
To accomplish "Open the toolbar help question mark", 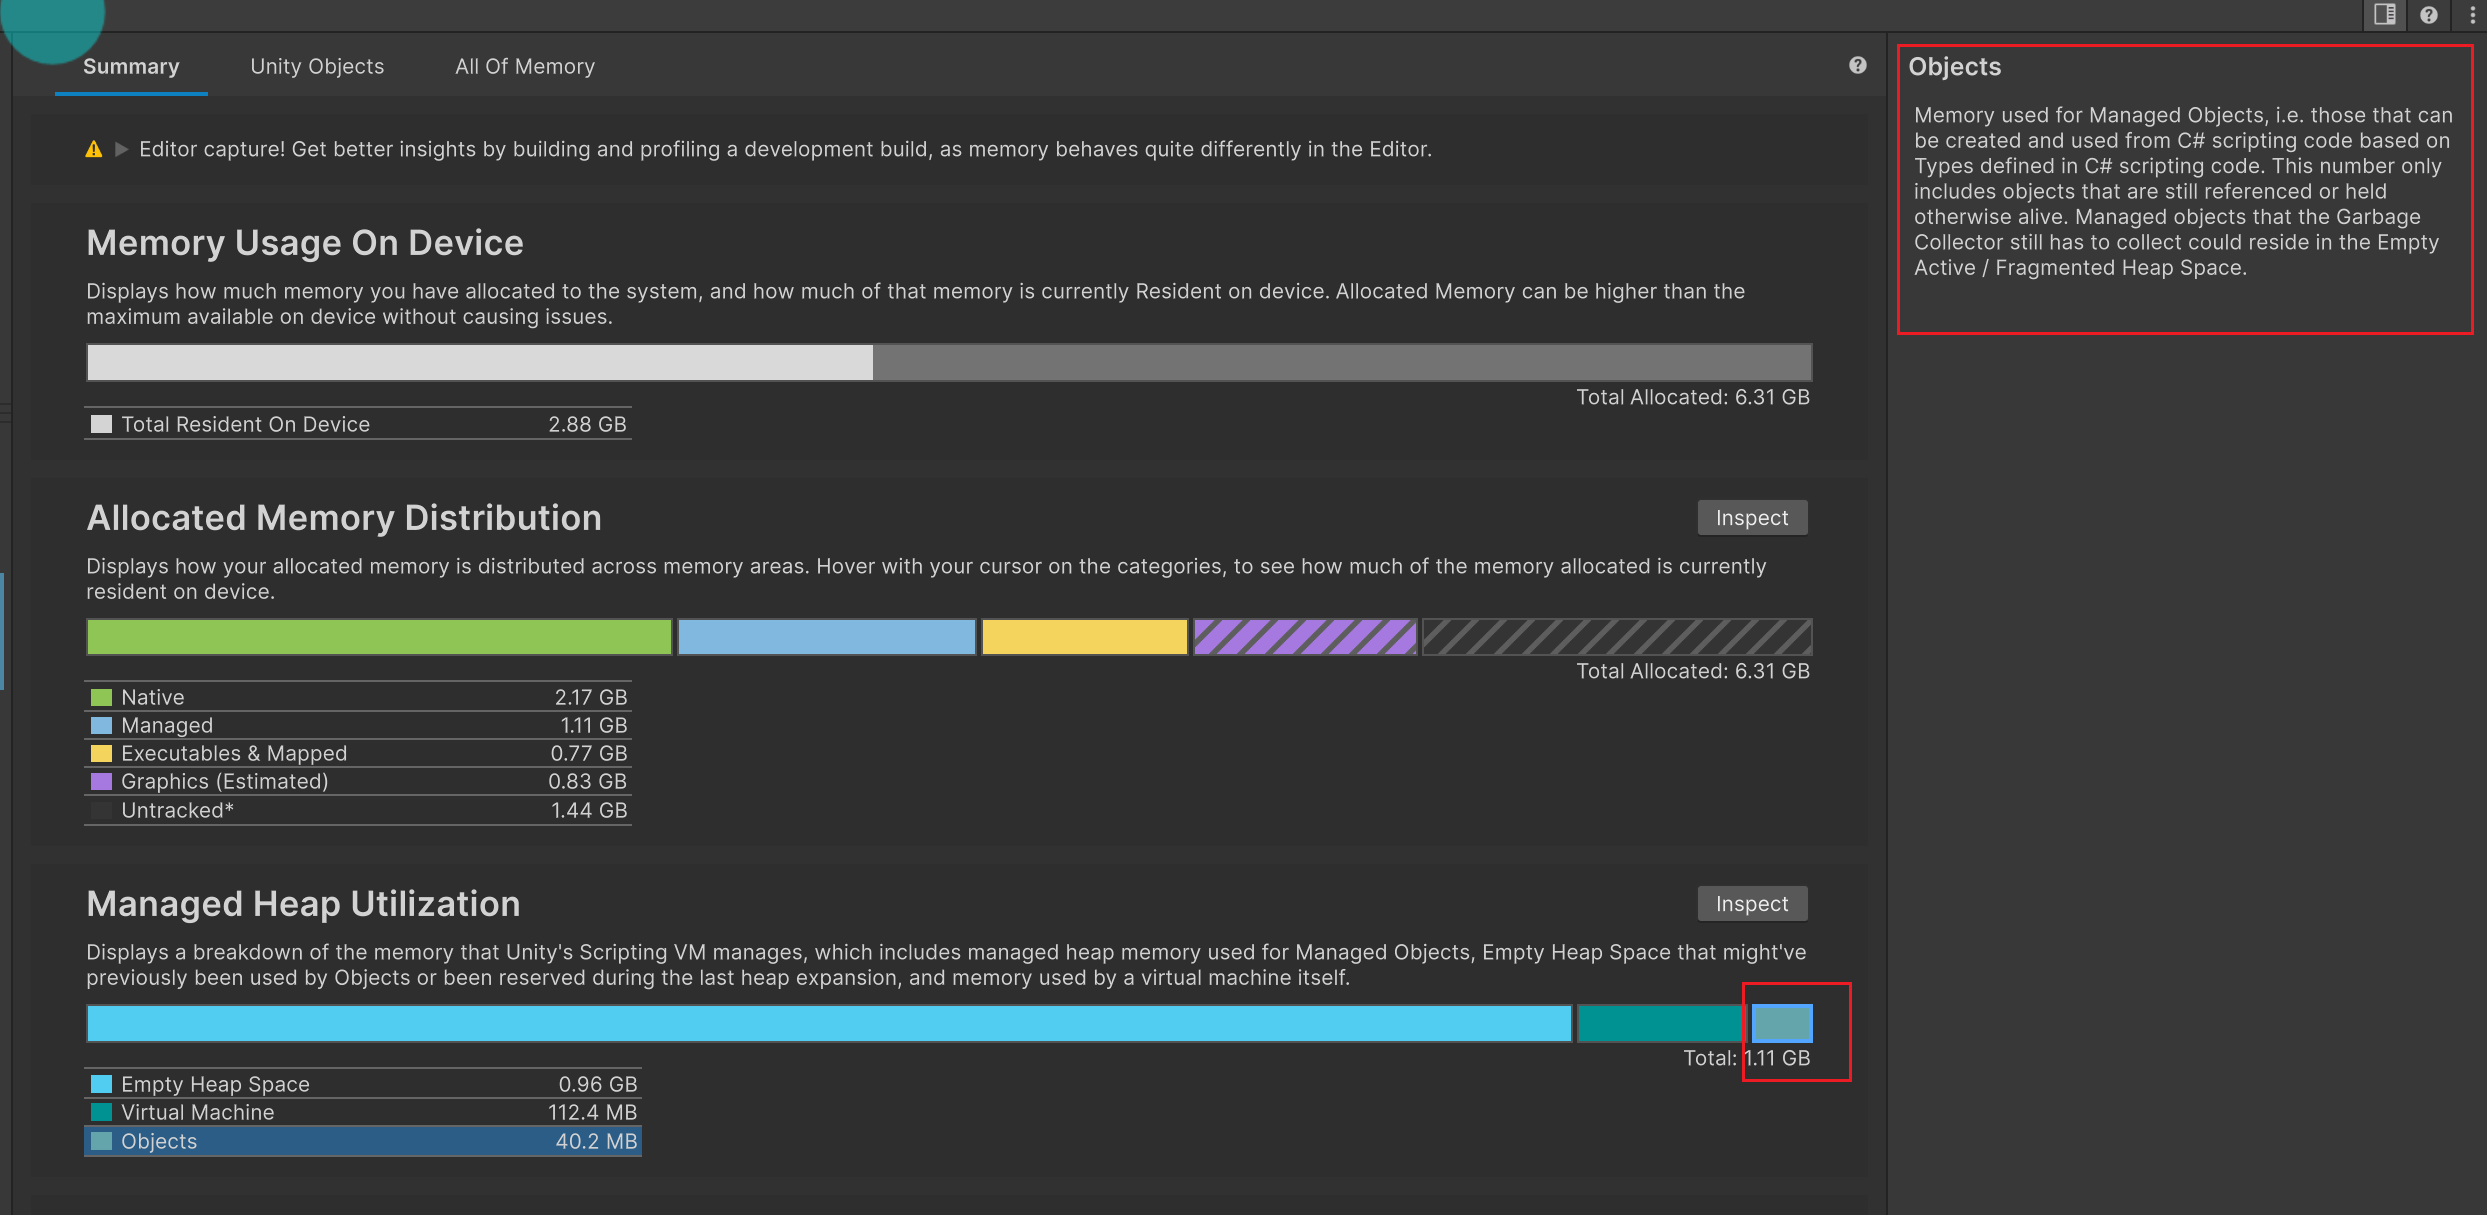I will pyautogui.click(x=2429, y=15).
